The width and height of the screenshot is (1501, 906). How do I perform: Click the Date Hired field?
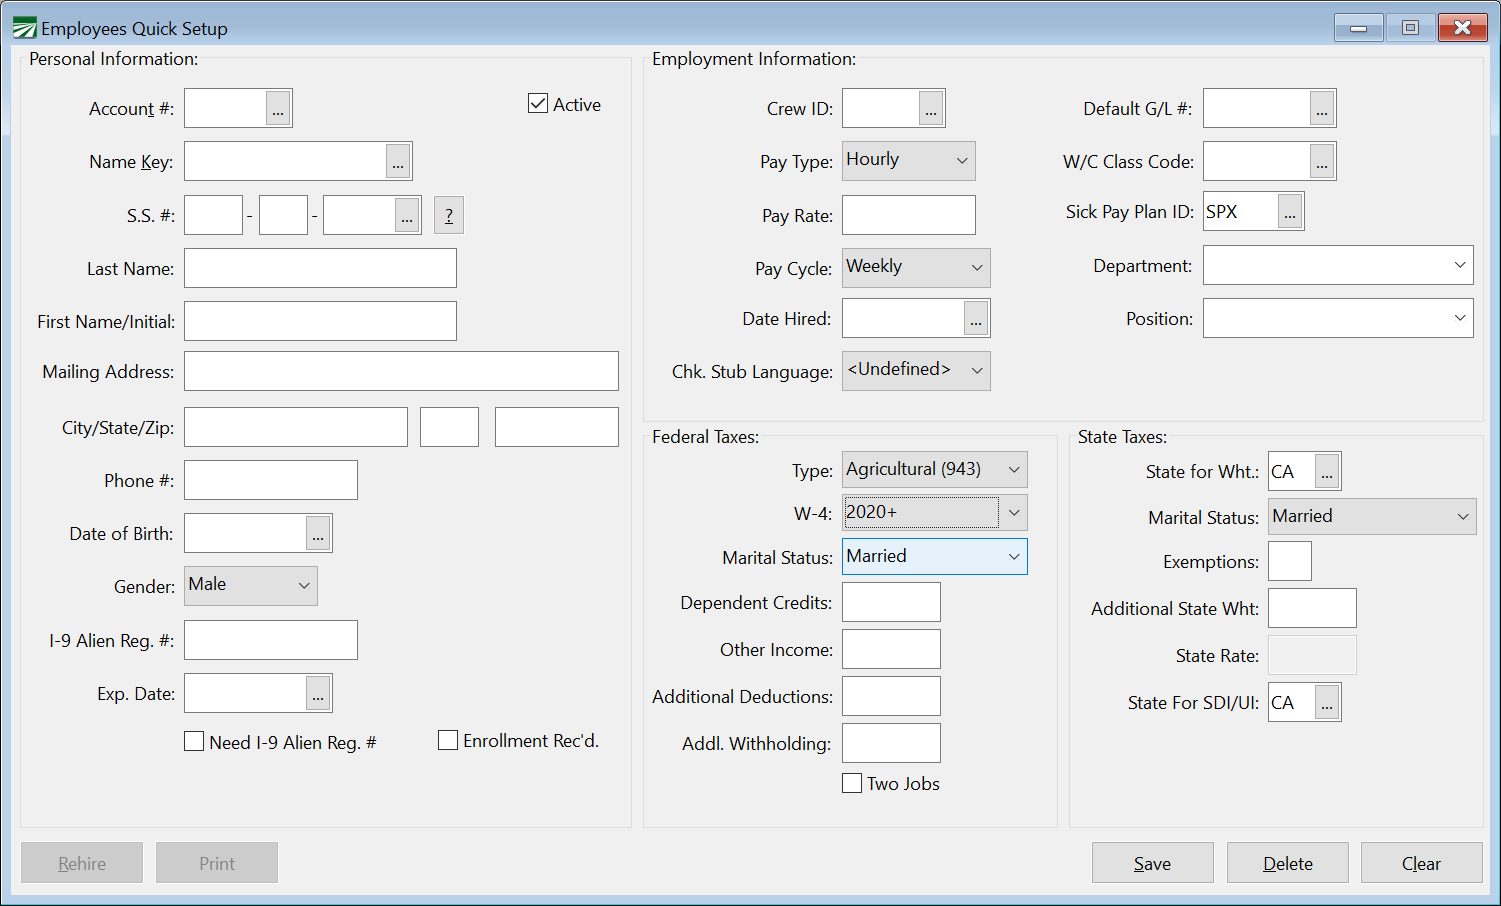pyautogui.click(x=903, y=318)
